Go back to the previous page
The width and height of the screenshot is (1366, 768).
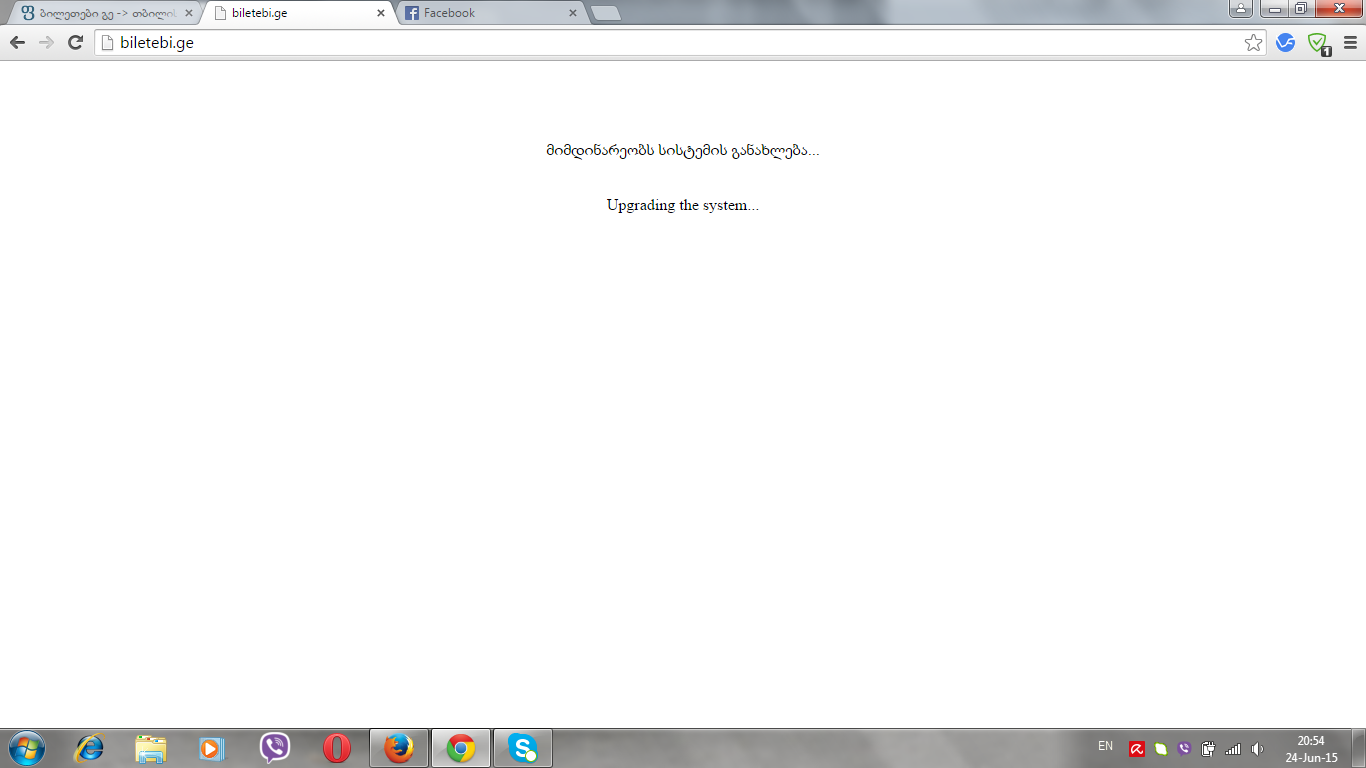pos(17,43)
